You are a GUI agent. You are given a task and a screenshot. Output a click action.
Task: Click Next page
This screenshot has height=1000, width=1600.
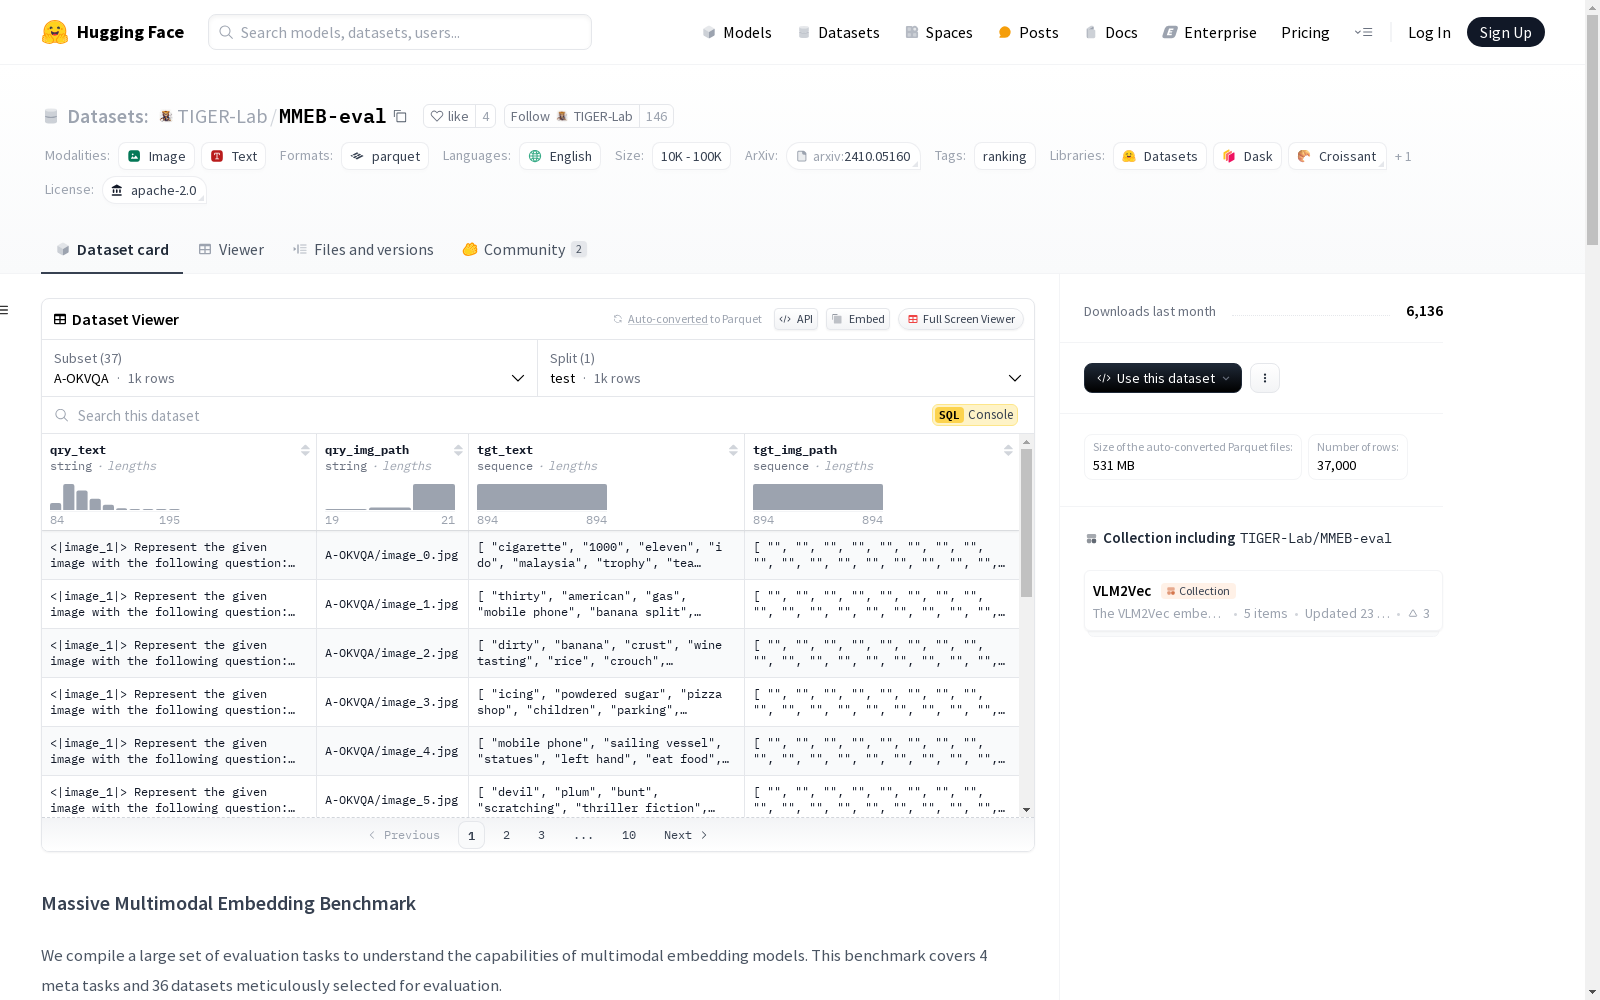coord(686,835)
